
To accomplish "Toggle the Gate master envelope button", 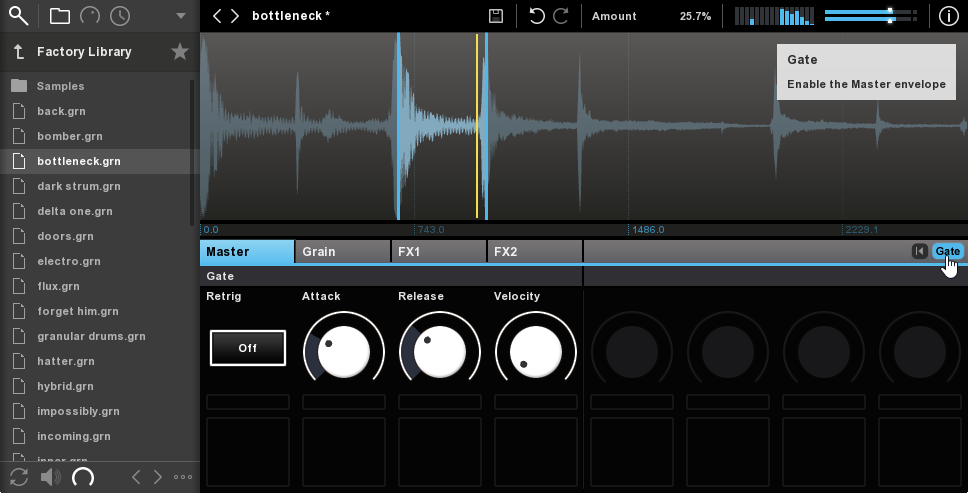I will pos(947,251).
